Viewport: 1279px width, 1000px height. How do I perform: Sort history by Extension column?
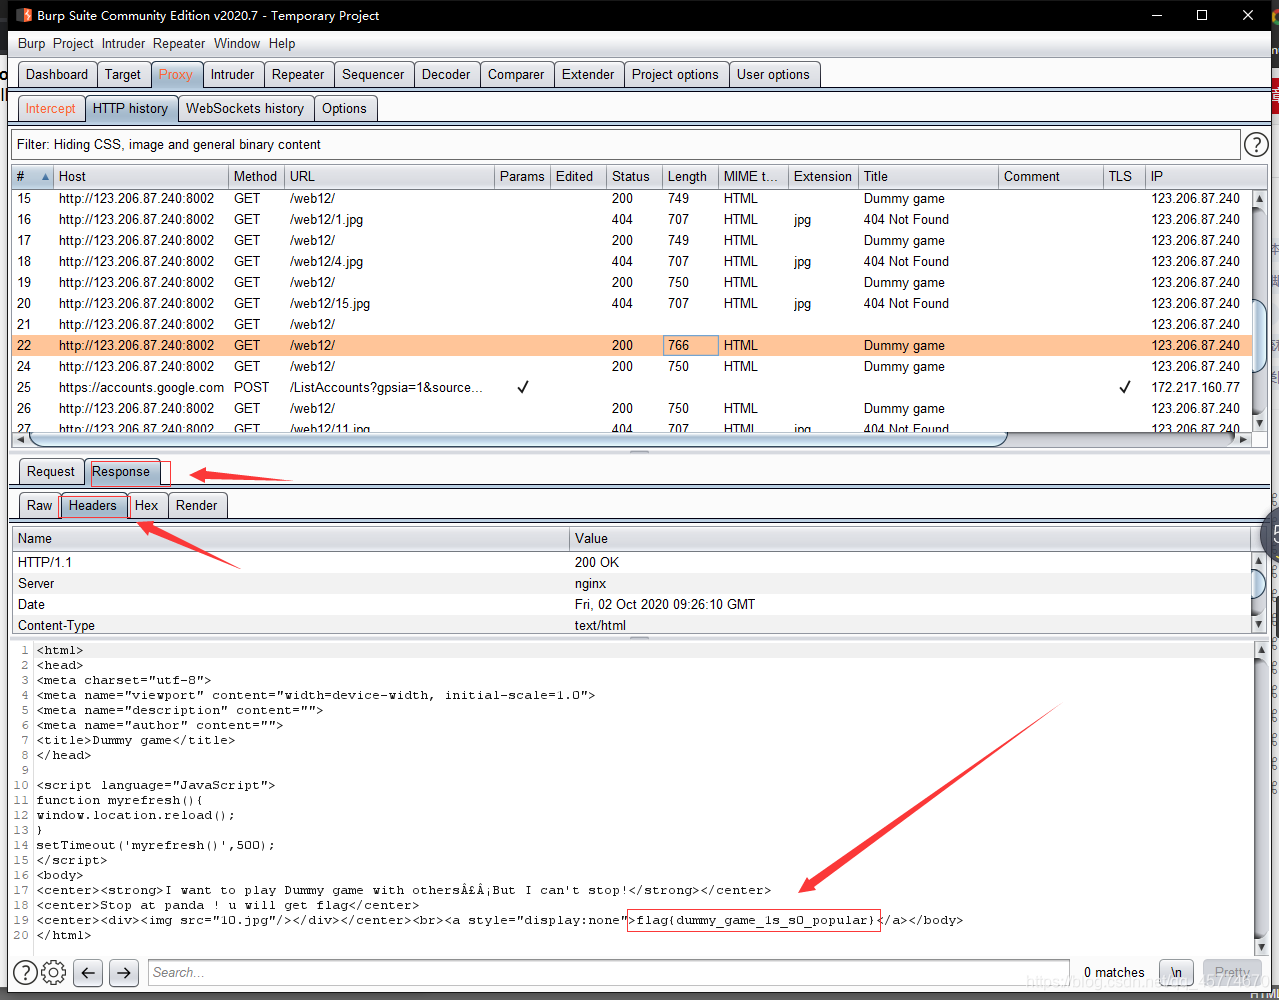tap(823, 176)
